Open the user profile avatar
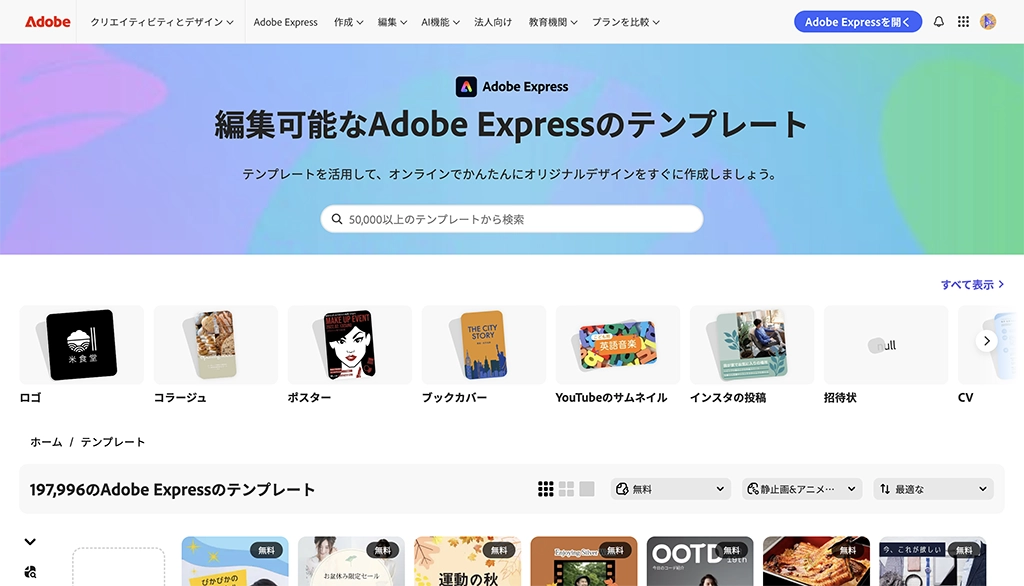The height and width of the screenshot is (586, 1024). 988,21
